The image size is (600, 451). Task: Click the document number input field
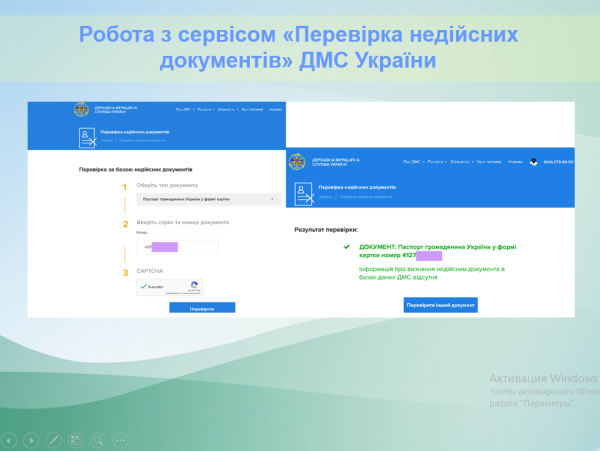(x=176, y=246)
